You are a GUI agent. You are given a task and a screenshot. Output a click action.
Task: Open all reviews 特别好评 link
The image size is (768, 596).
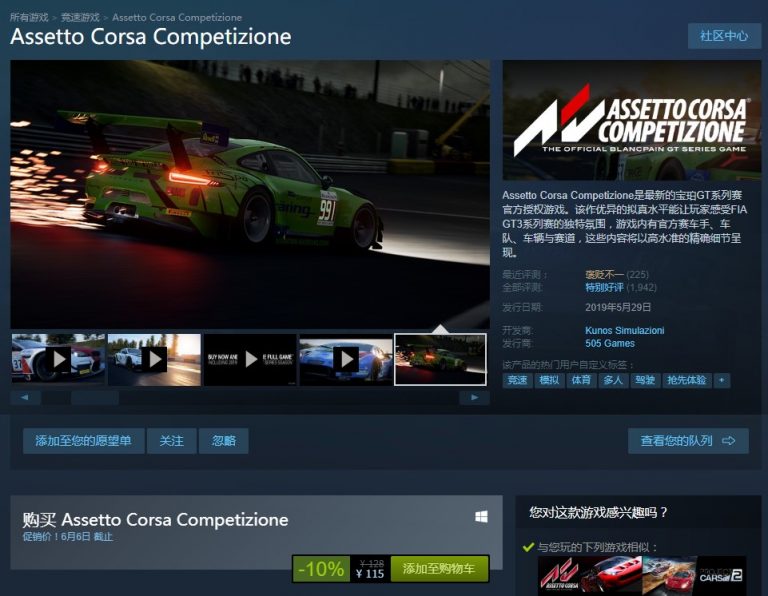pos(604,287)
